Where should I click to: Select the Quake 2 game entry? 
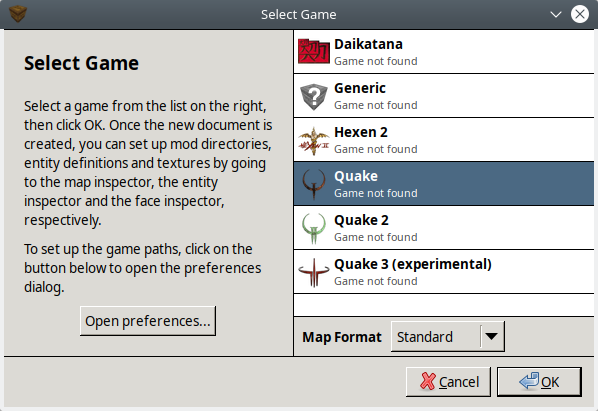point(444,228)
